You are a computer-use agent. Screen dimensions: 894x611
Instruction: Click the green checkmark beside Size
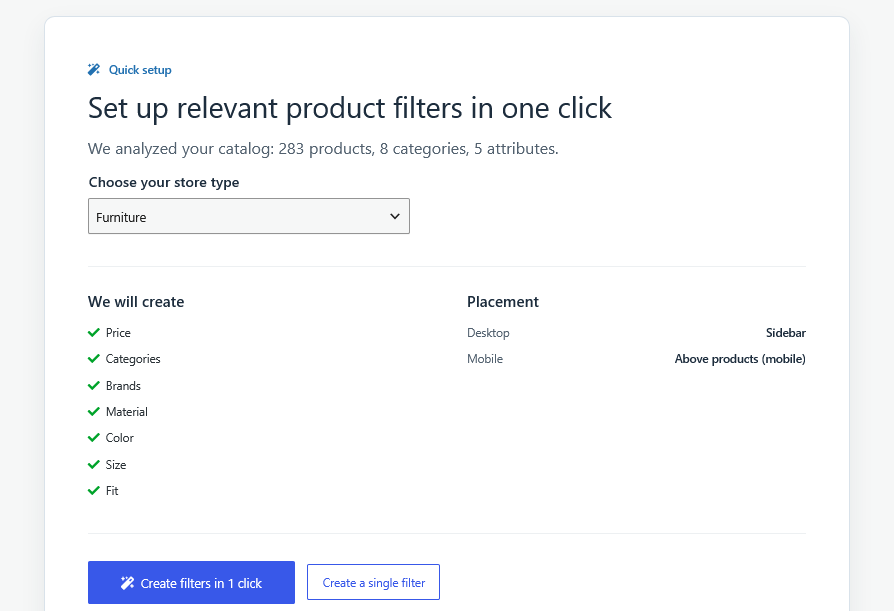94,465
